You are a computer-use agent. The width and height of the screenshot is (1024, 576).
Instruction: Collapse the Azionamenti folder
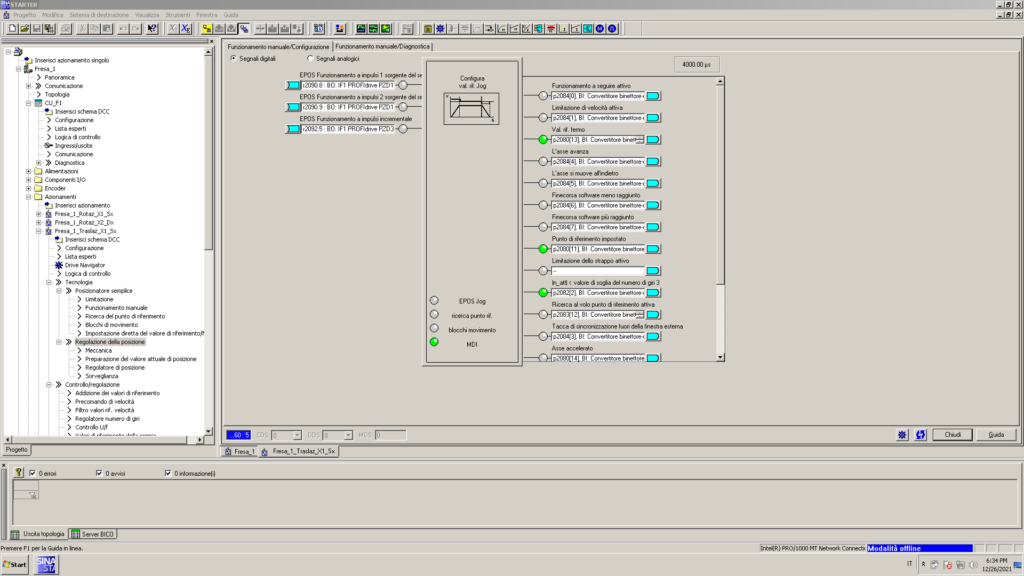pyautogui.click(x=29, y=197)
